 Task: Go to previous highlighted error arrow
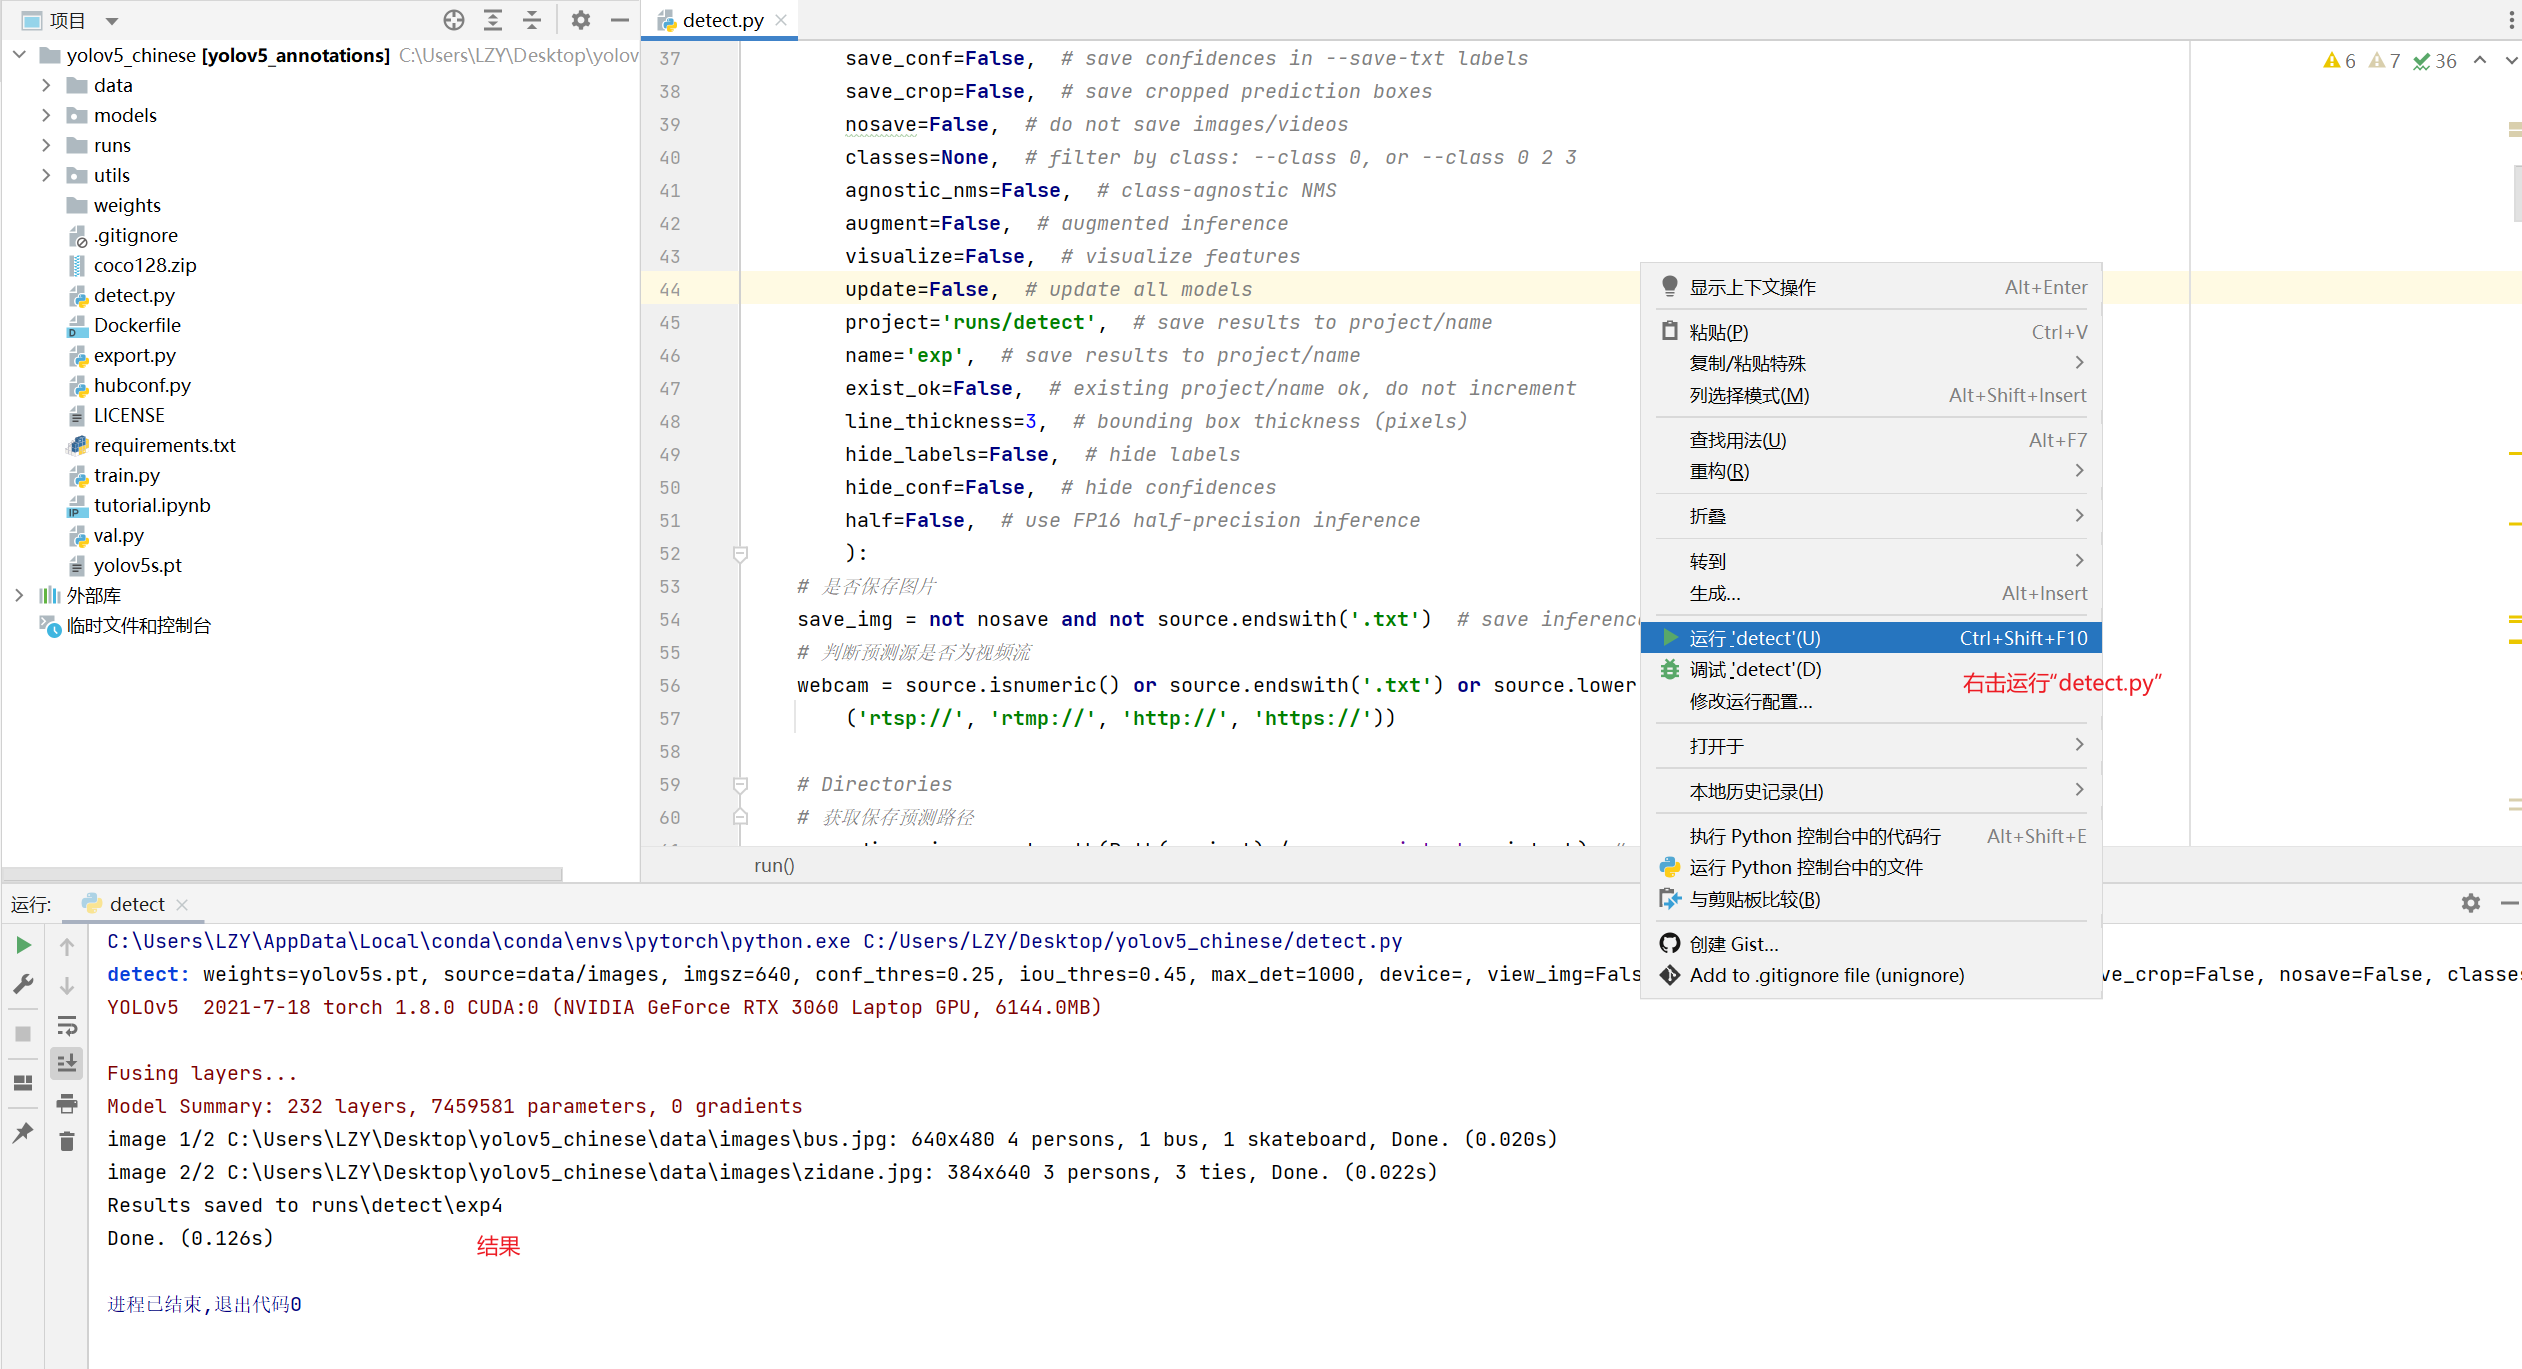point(2480,61)
